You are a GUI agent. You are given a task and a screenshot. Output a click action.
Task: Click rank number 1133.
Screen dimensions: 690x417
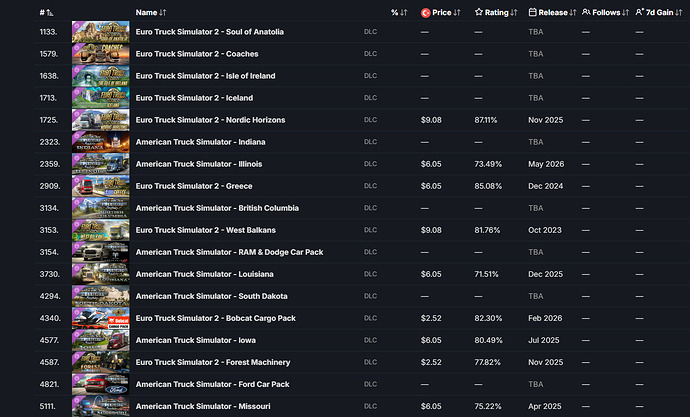click(x=48, y=32)
